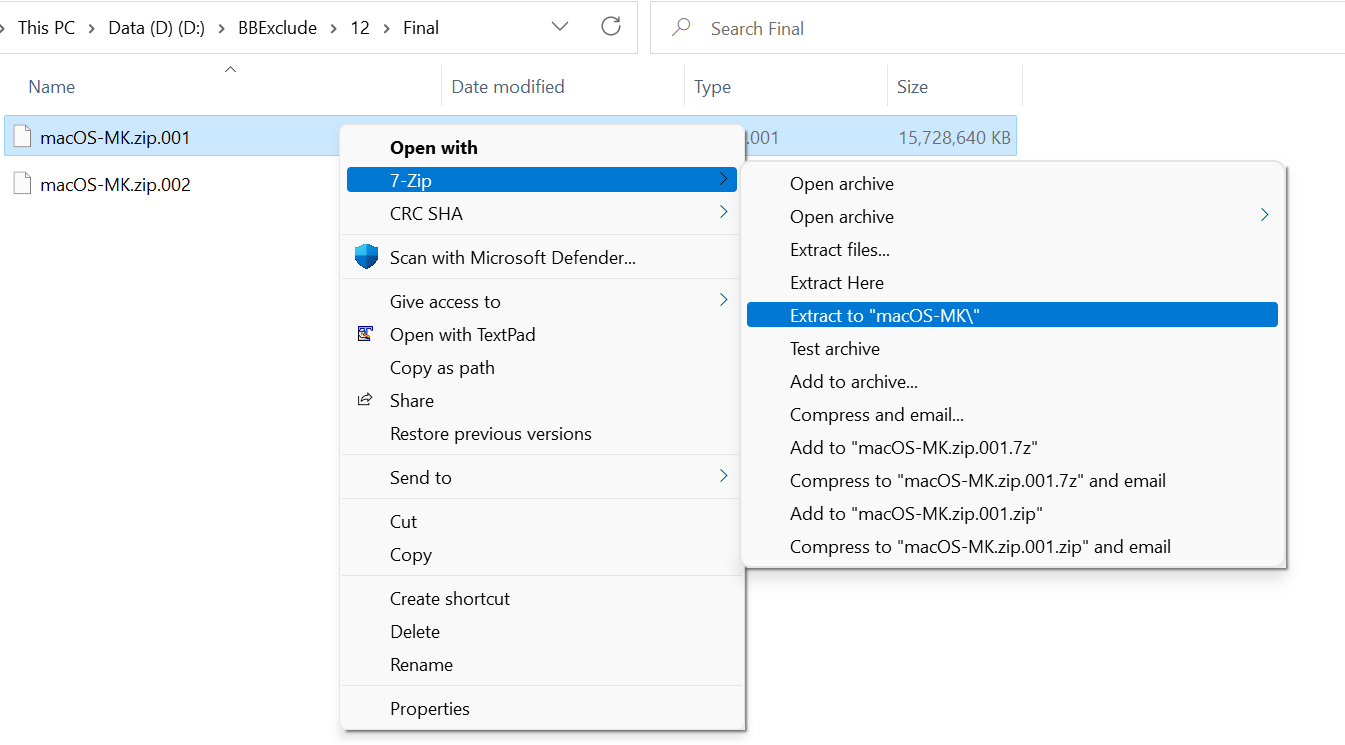
Task: Expand the second Open archive submenu arrow
Action: 1264,216
